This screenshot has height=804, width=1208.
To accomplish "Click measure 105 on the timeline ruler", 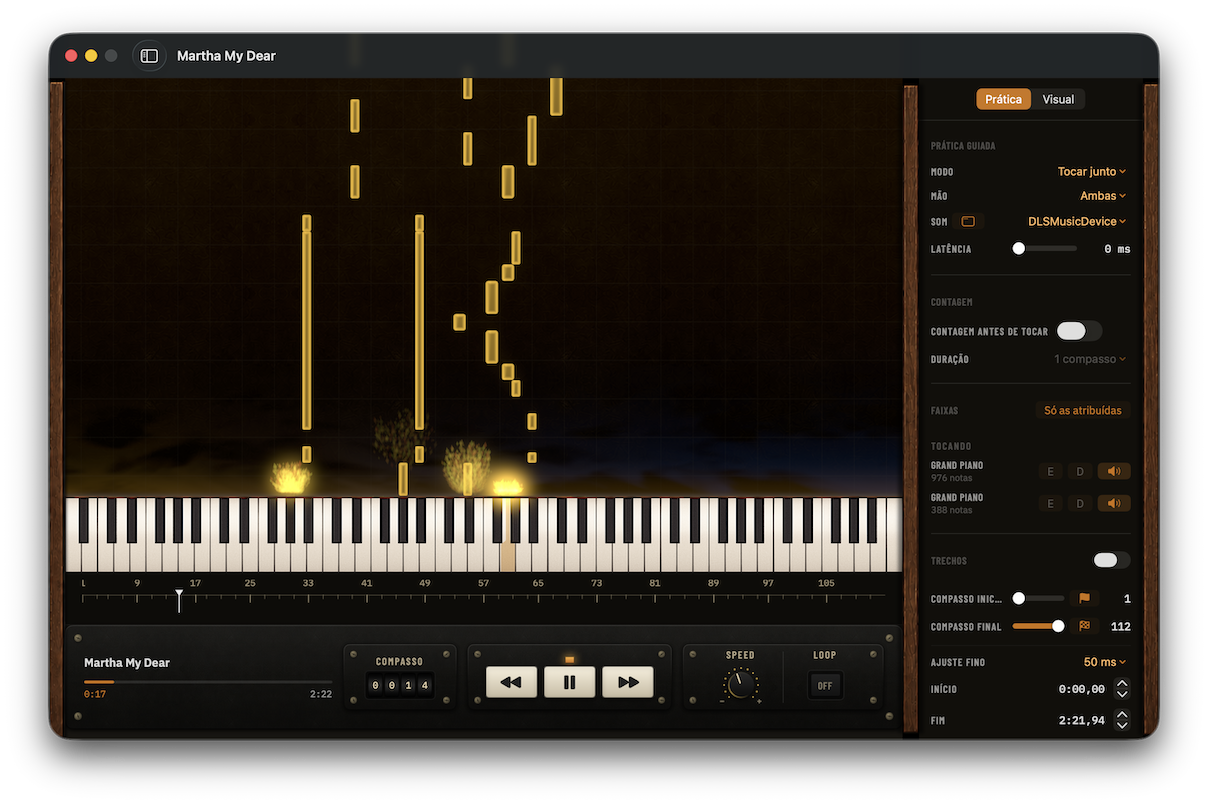I will coord(826,583).
